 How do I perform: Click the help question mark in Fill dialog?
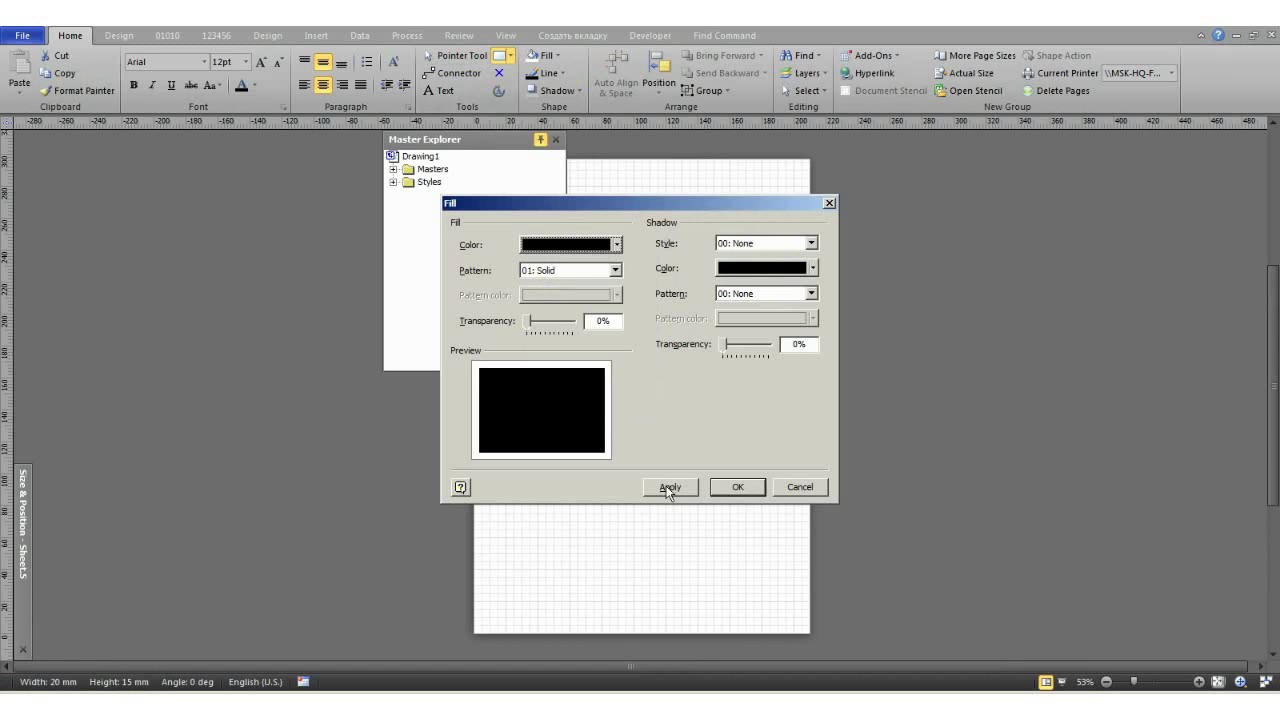[461, 487]
